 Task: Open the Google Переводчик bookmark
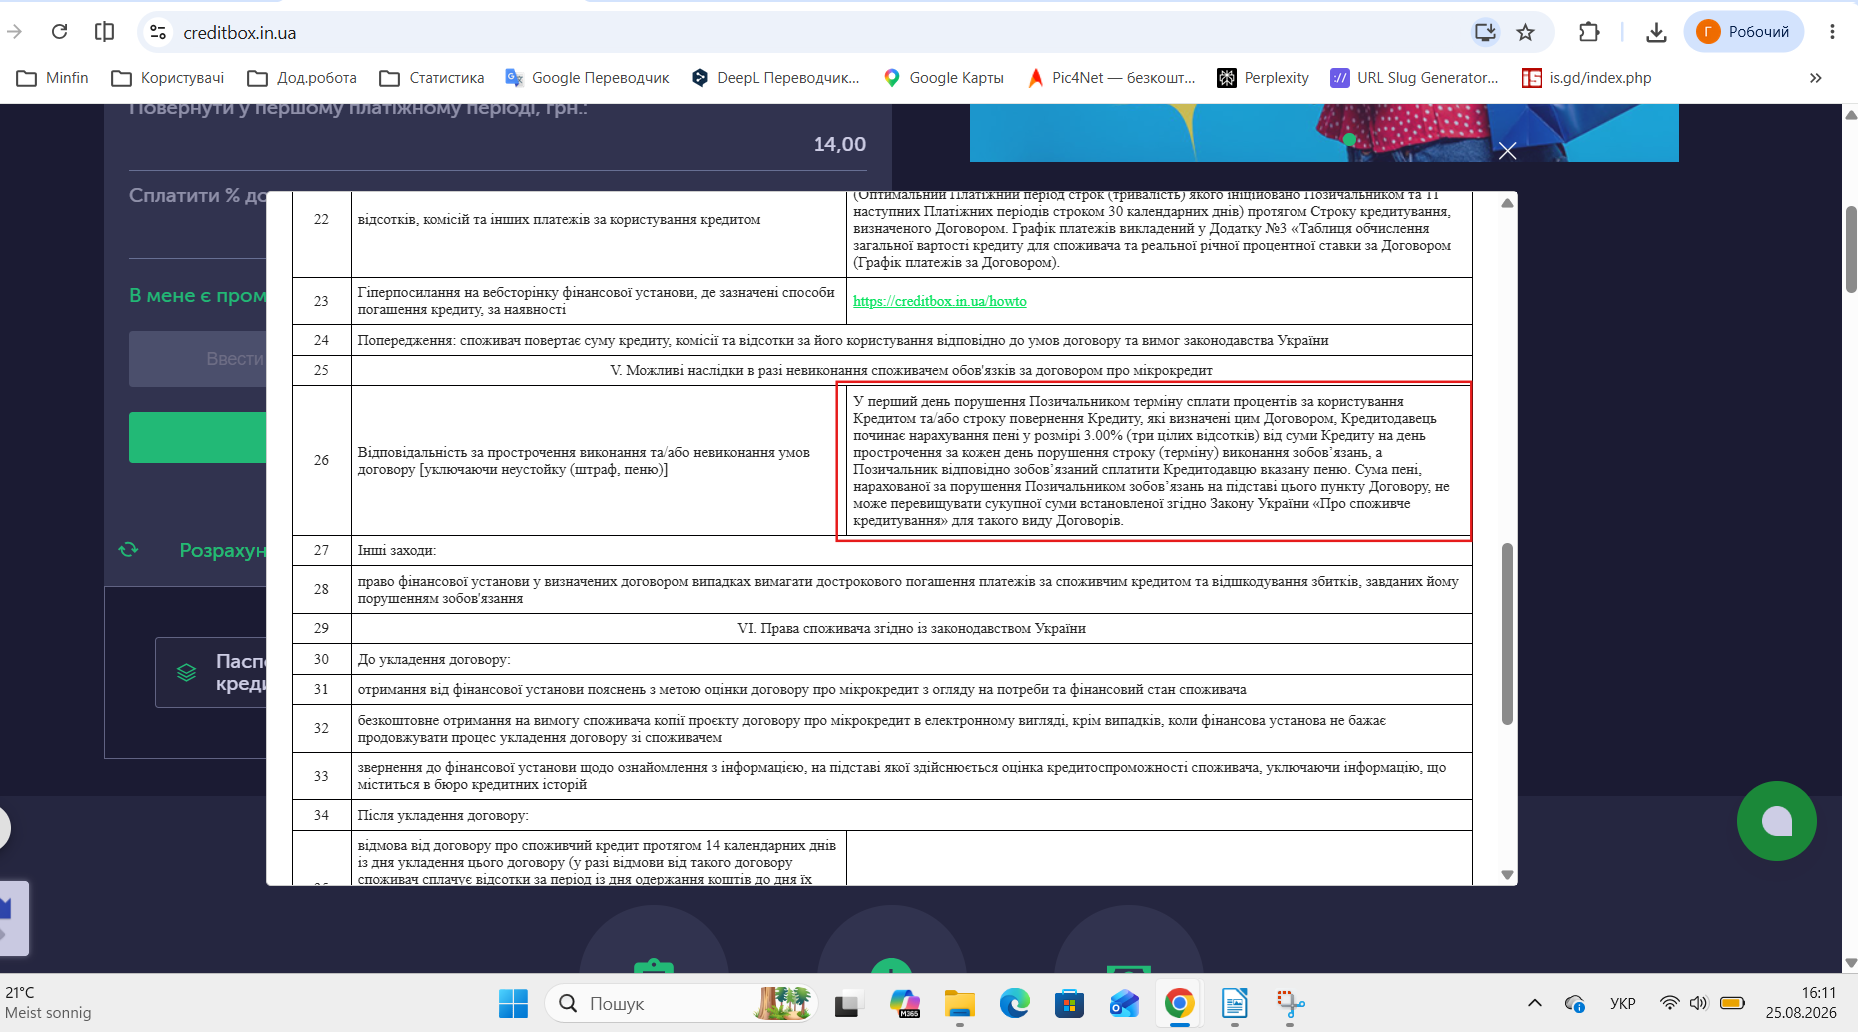pyautogui.click(x=587, y=78)
